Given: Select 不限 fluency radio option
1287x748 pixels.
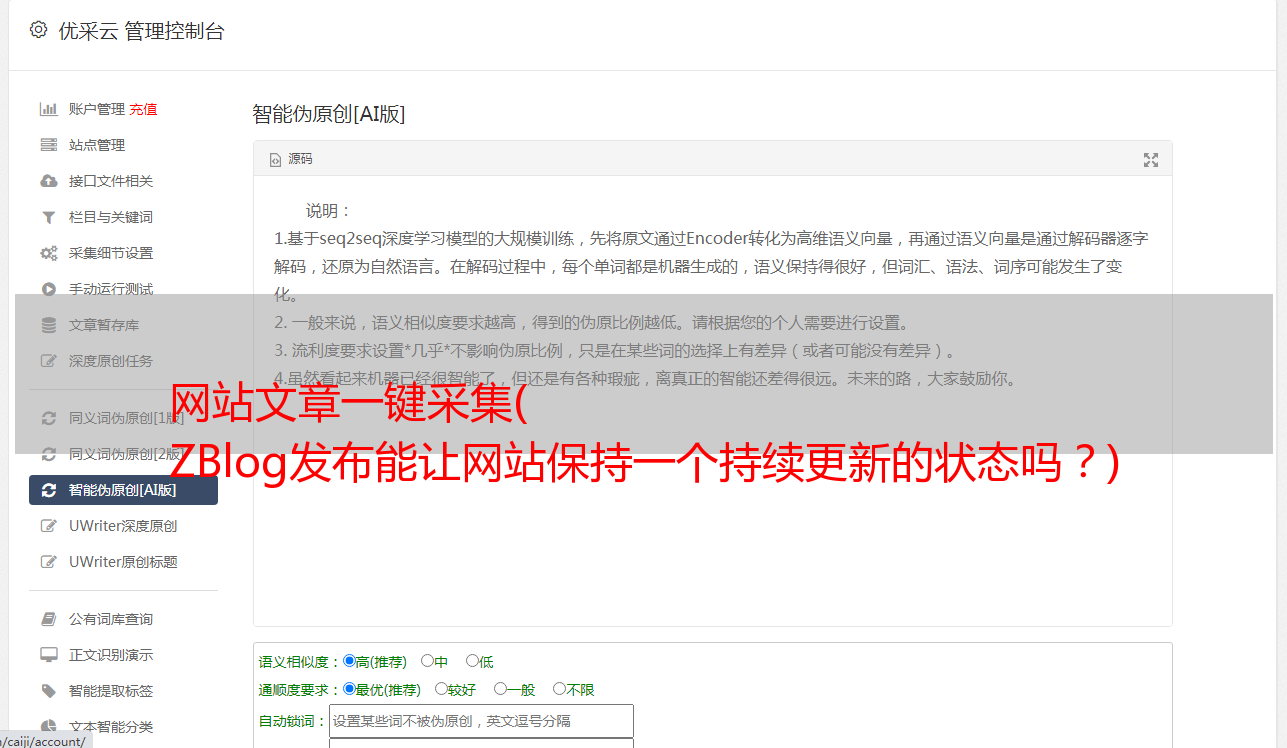Looking at the screenshot, I should 559,689.
